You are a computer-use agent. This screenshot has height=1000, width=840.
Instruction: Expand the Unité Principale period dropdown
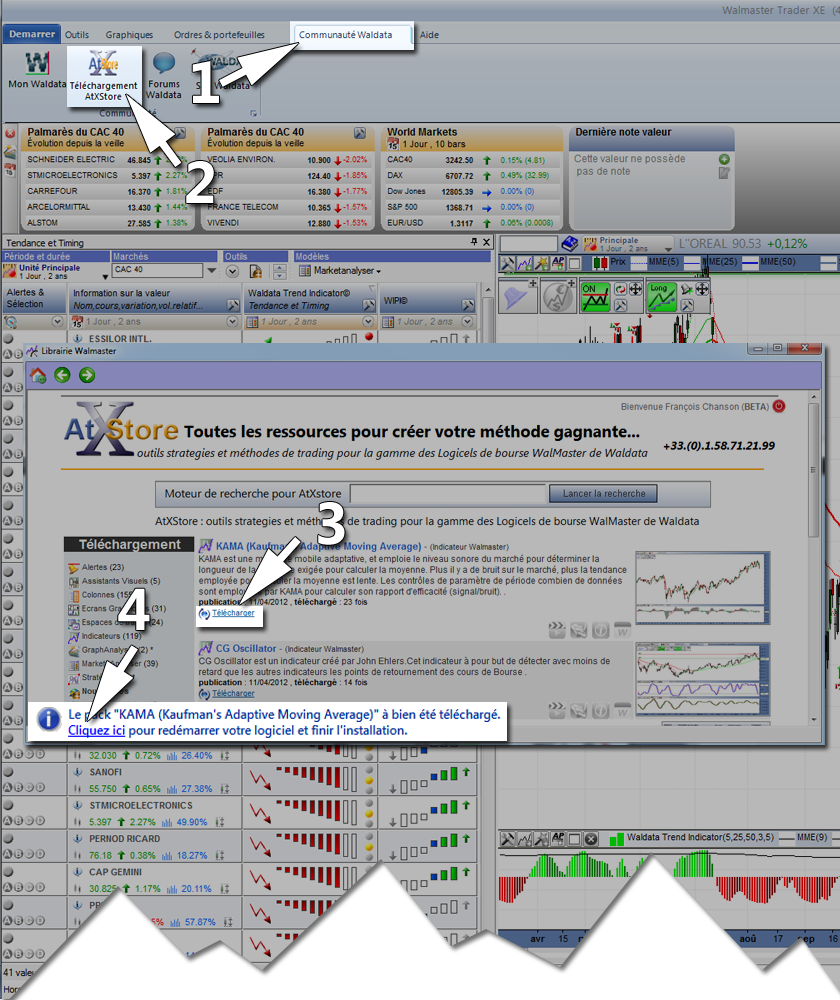[105, 276]
